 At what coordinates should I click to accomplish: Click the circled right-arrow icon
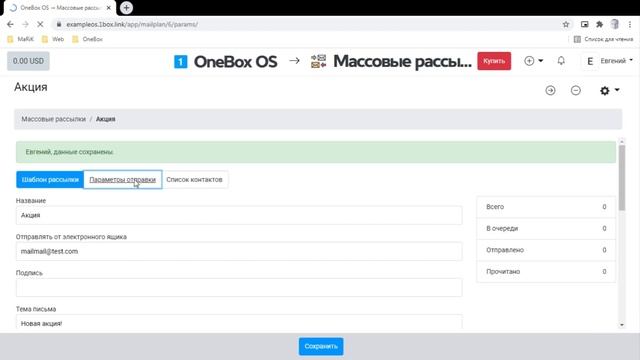coord(550,90)
